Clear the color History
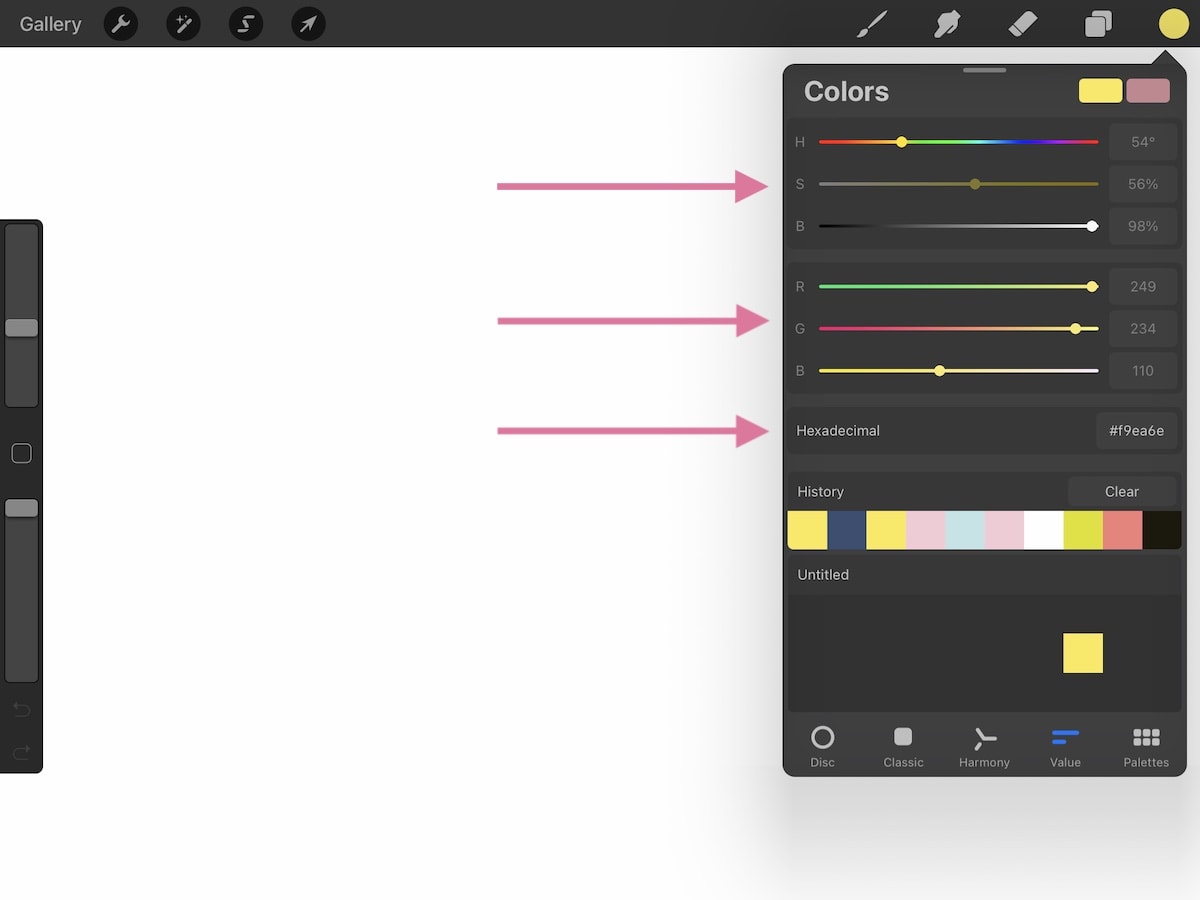This screenshot has width=1200, height=900. click(1122, 491)
